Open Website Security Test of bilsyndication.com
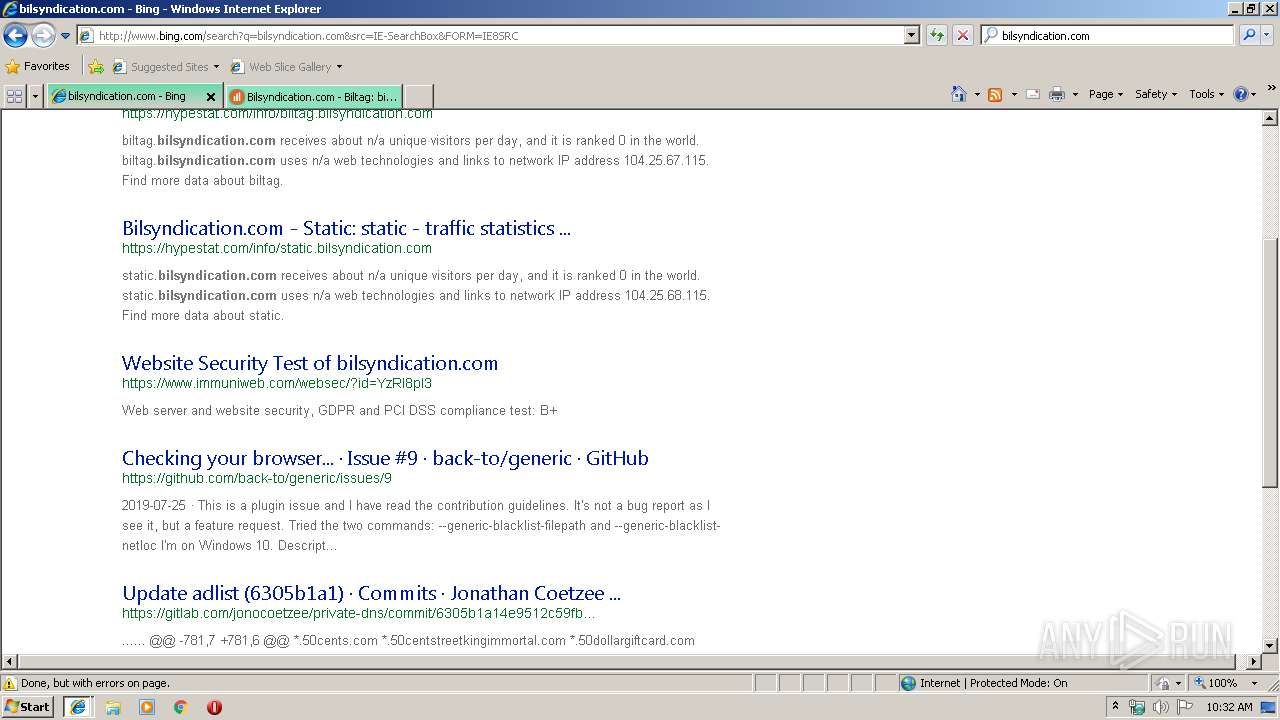 (x=310, y=363)
